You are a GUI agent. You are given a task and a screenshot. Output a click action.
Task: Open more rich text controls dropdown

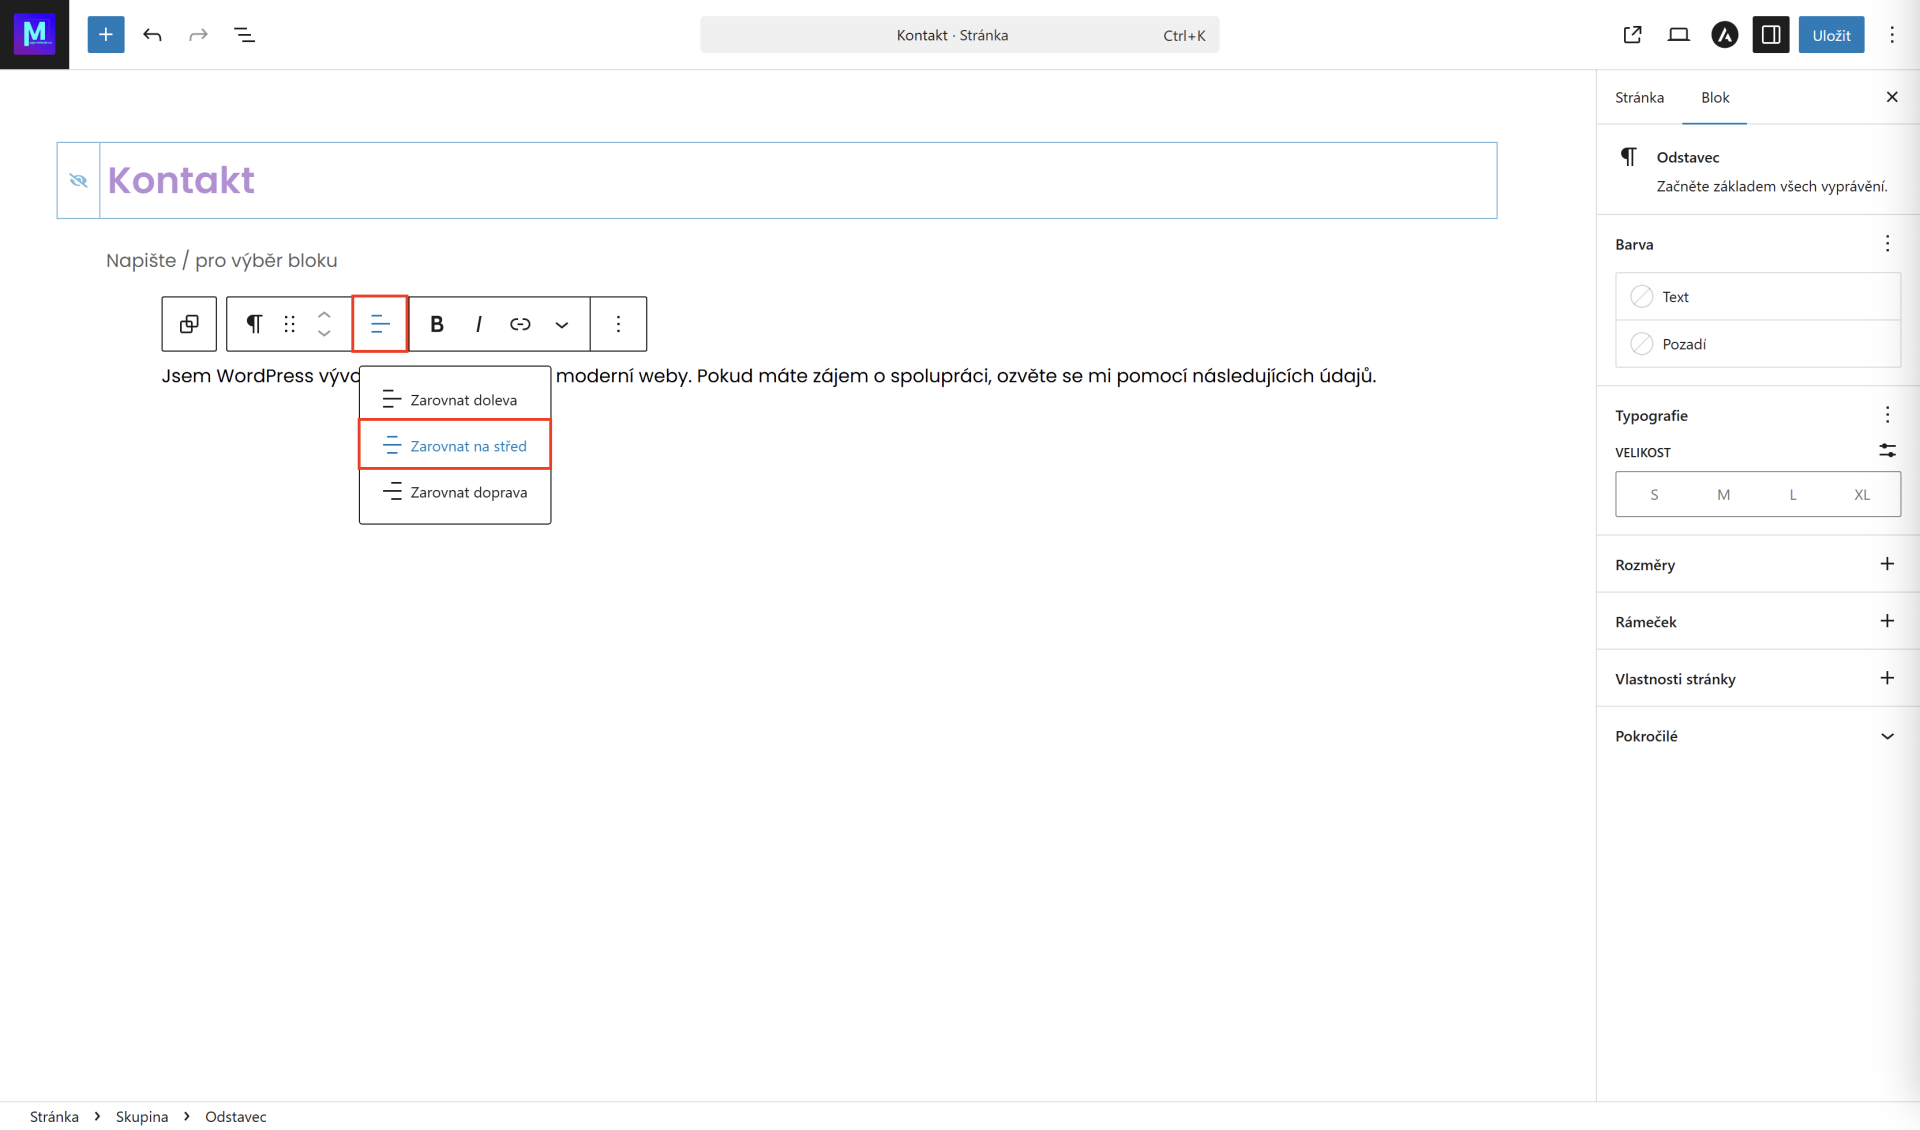pos(562,324)
